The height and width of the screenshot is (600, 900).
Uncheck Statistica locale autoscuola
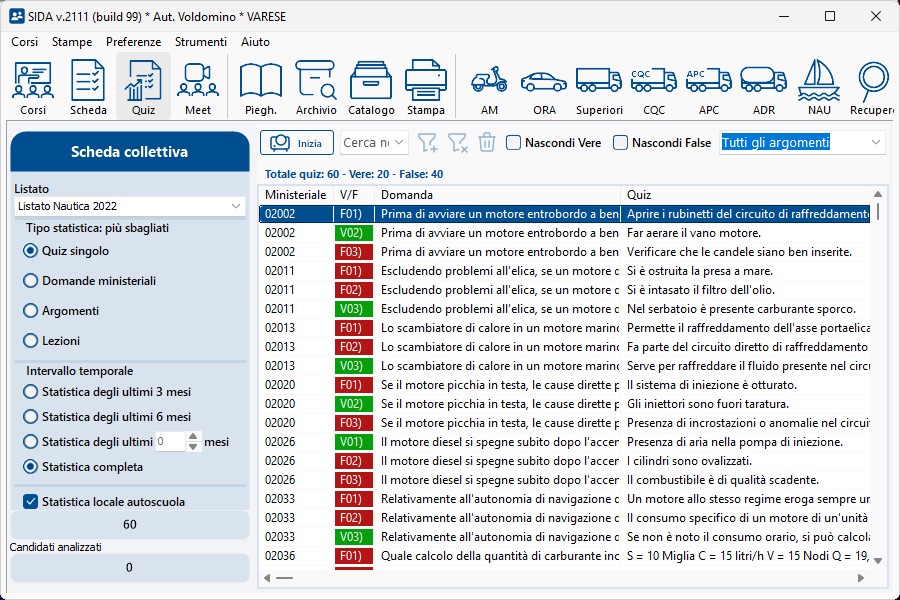coord(30,502)
